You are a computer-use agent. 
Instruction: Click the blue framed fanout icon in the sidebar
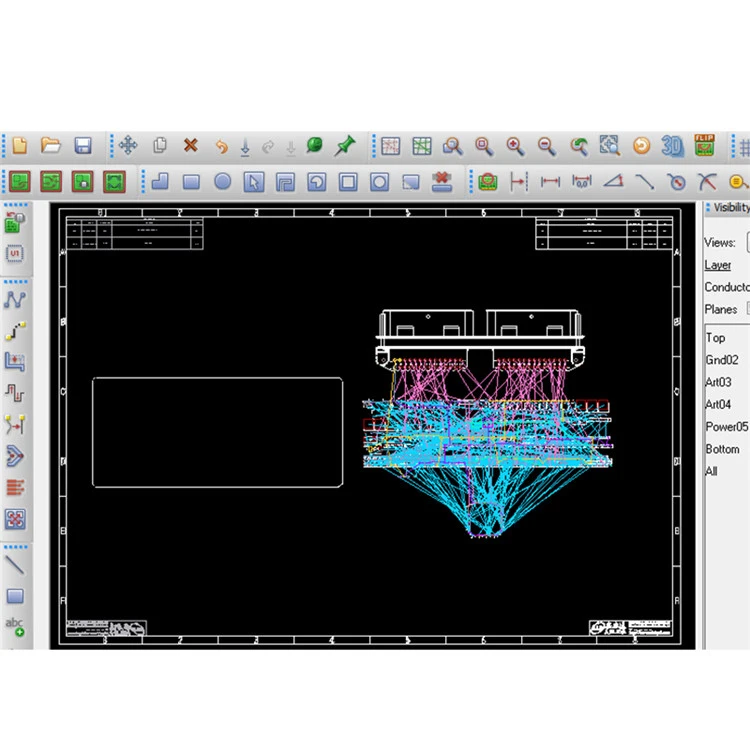[x=15, y=519]
